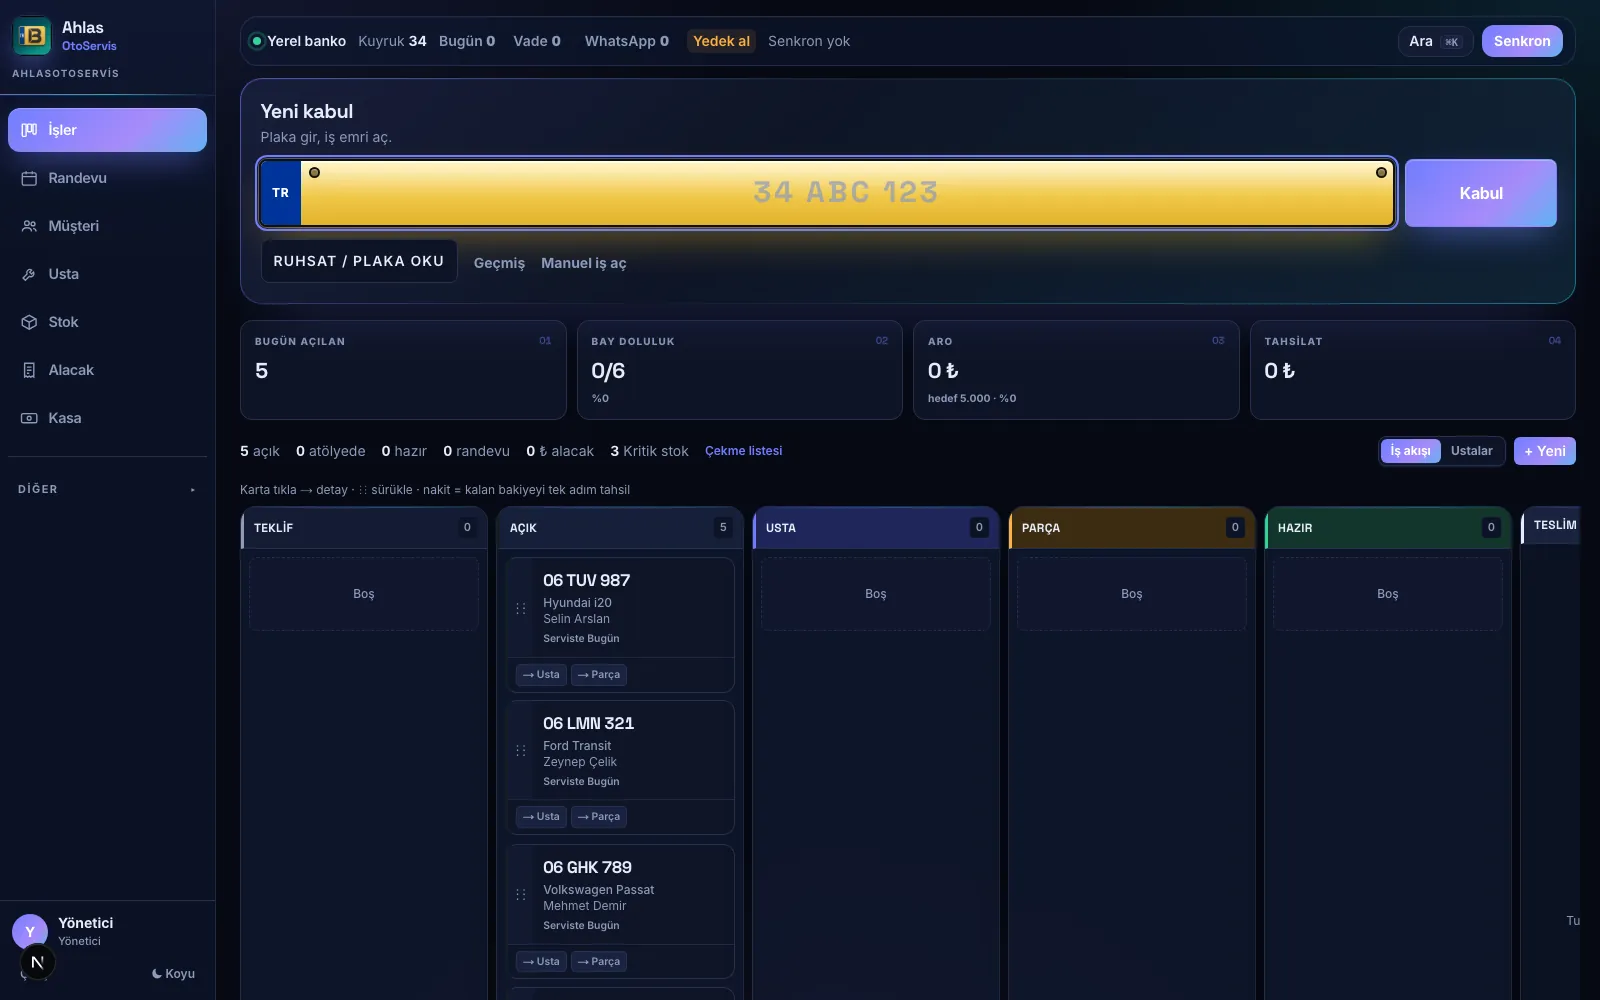Click the BAY DOLULUK stat card

(740, 370)
